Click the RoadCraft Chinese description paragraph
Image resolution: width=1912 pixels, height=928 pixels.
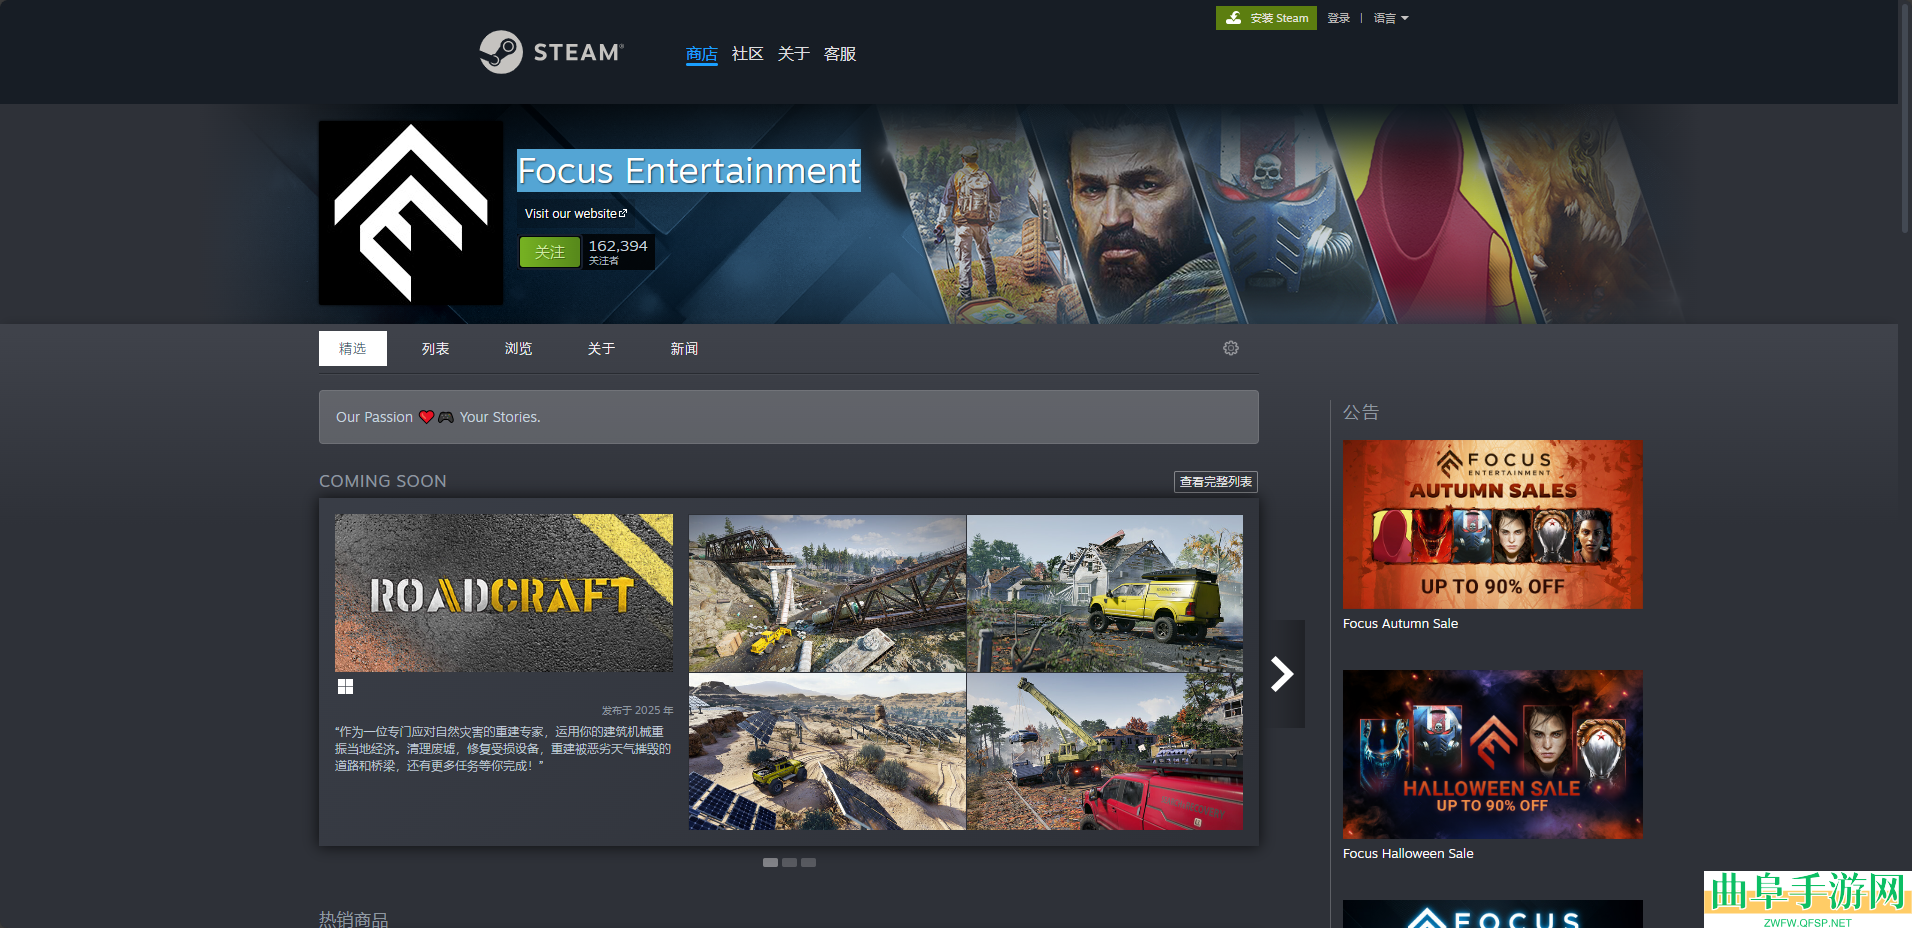(503, 749)
